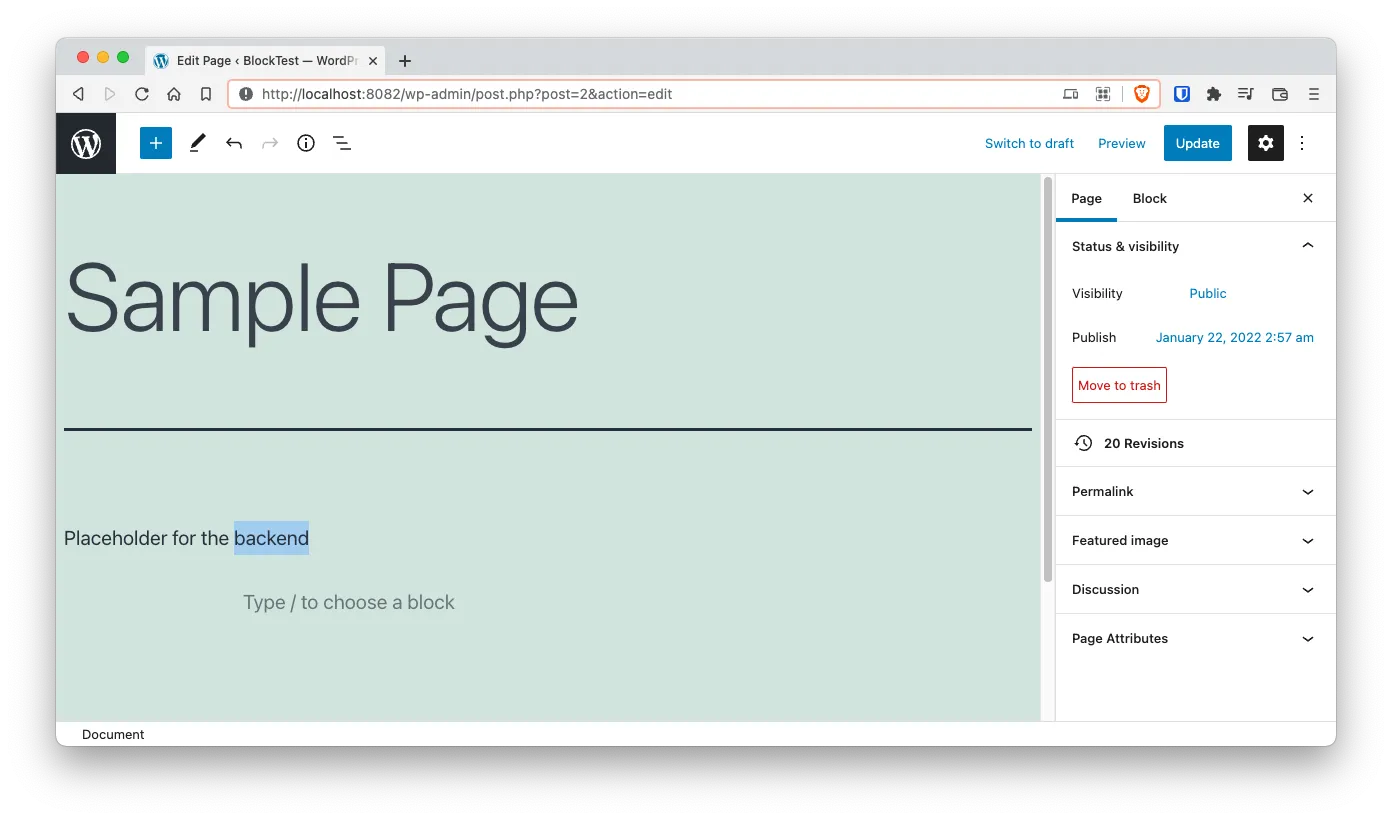
Task: Click the highlighted word 'backend'
Action: tap(272, 538)
